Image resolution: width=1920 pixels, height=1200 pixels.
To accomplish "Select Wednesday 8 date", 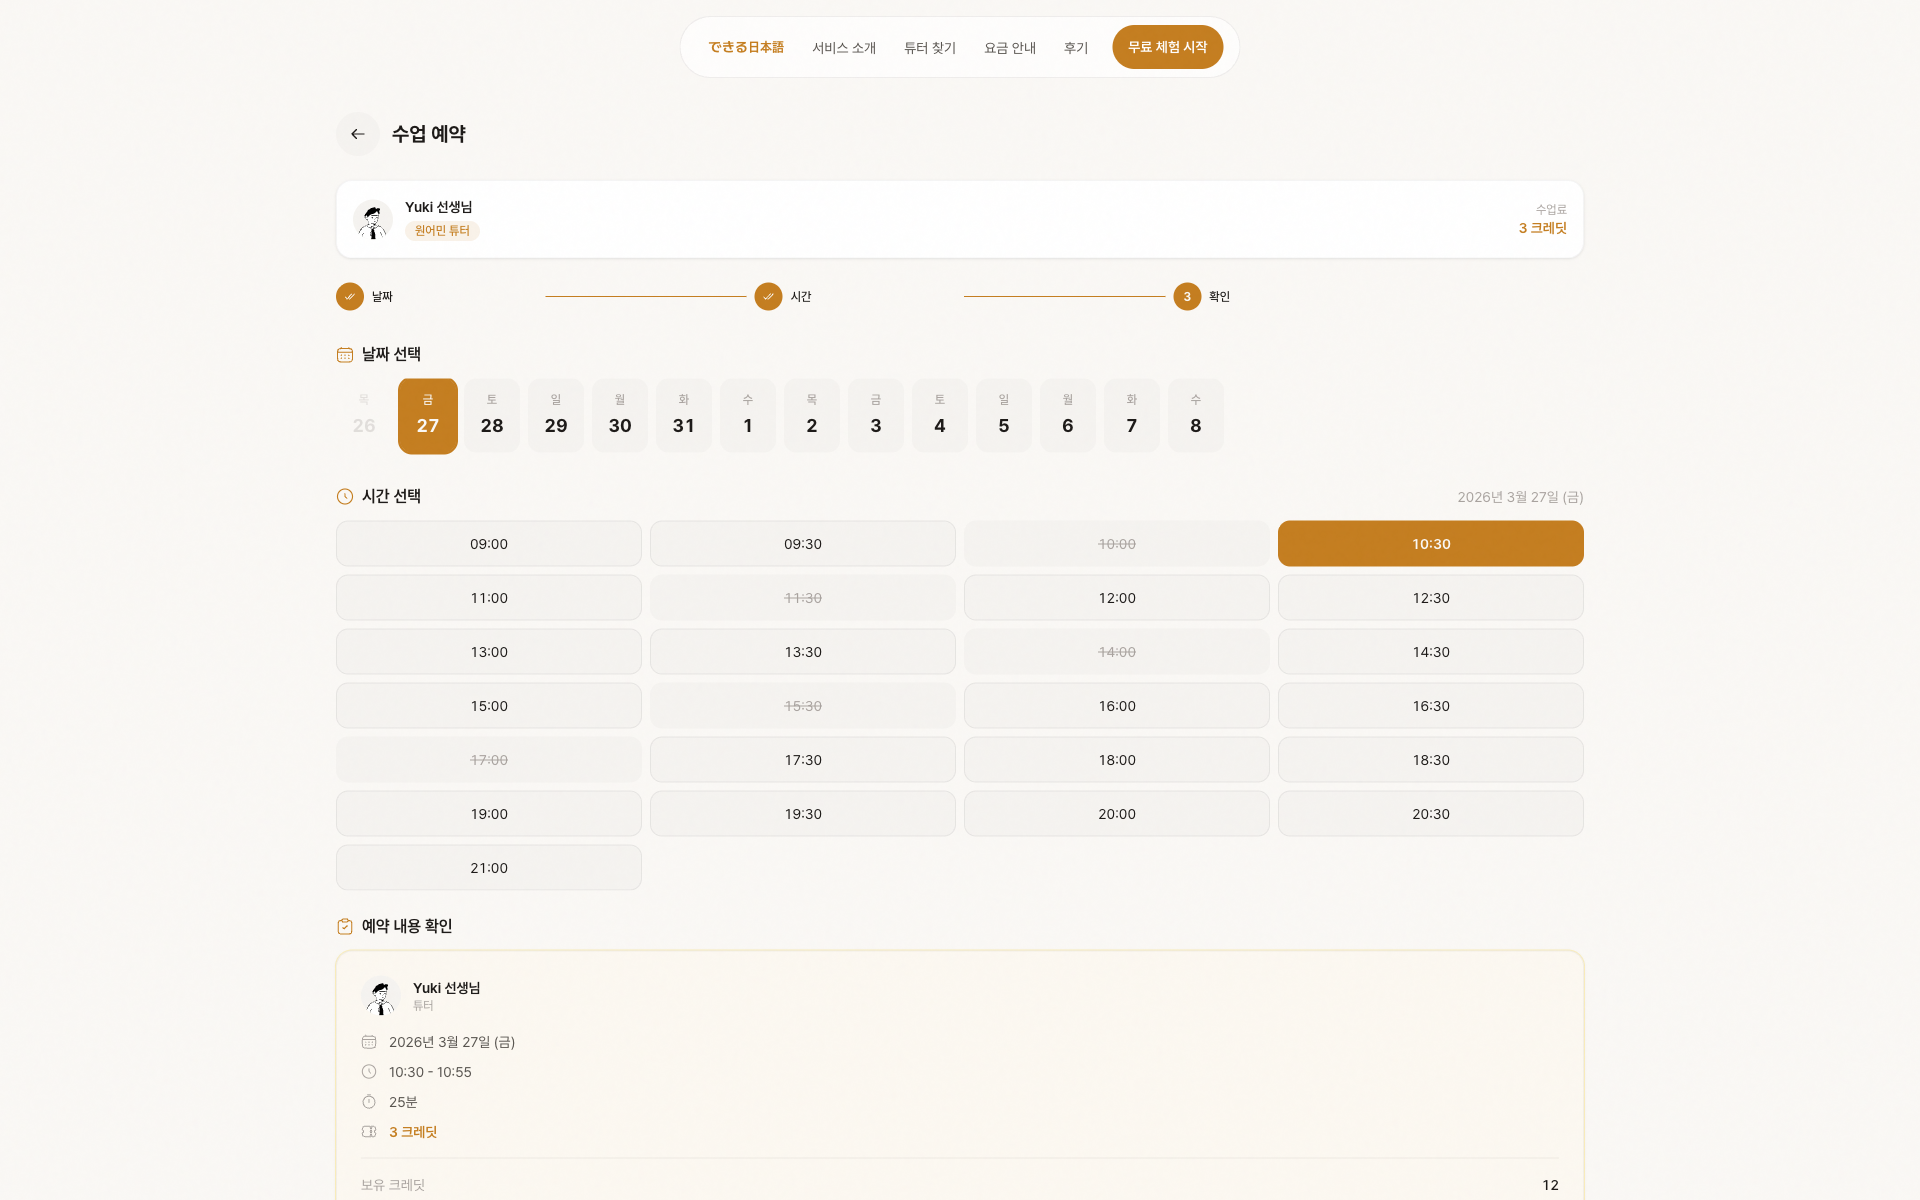I will pyautogui.click(x=1196, y=415).
